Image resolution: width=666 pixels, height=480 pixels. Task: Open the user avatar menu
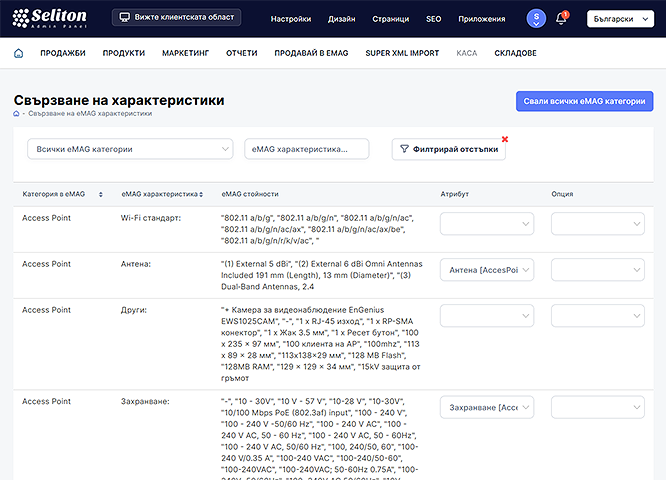coord(536,18)
